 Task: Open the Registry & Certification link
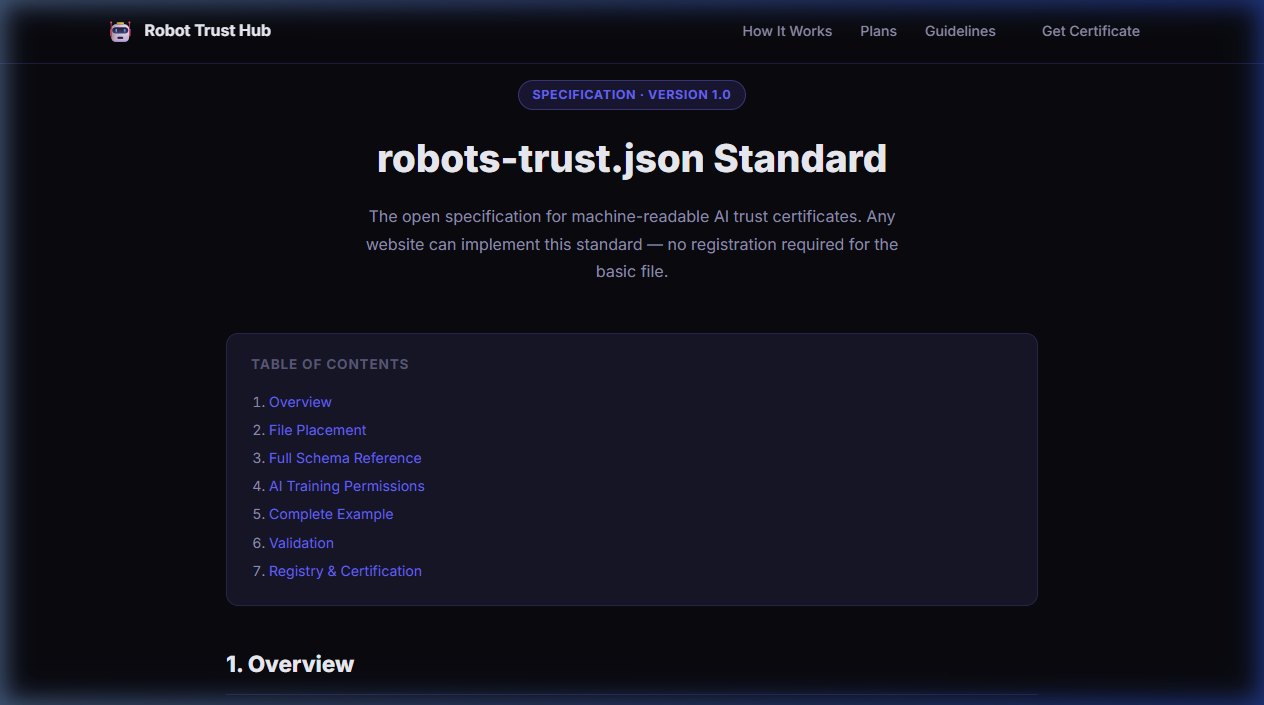pos(345,570)
